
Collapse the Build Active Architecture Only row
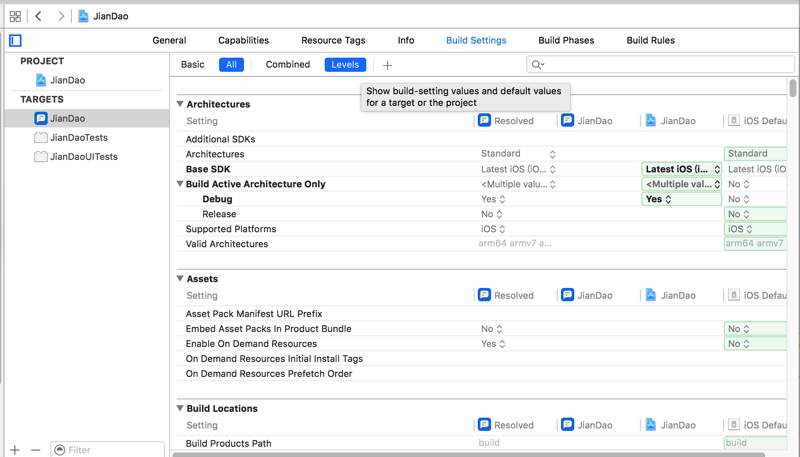tap(181, 184)
